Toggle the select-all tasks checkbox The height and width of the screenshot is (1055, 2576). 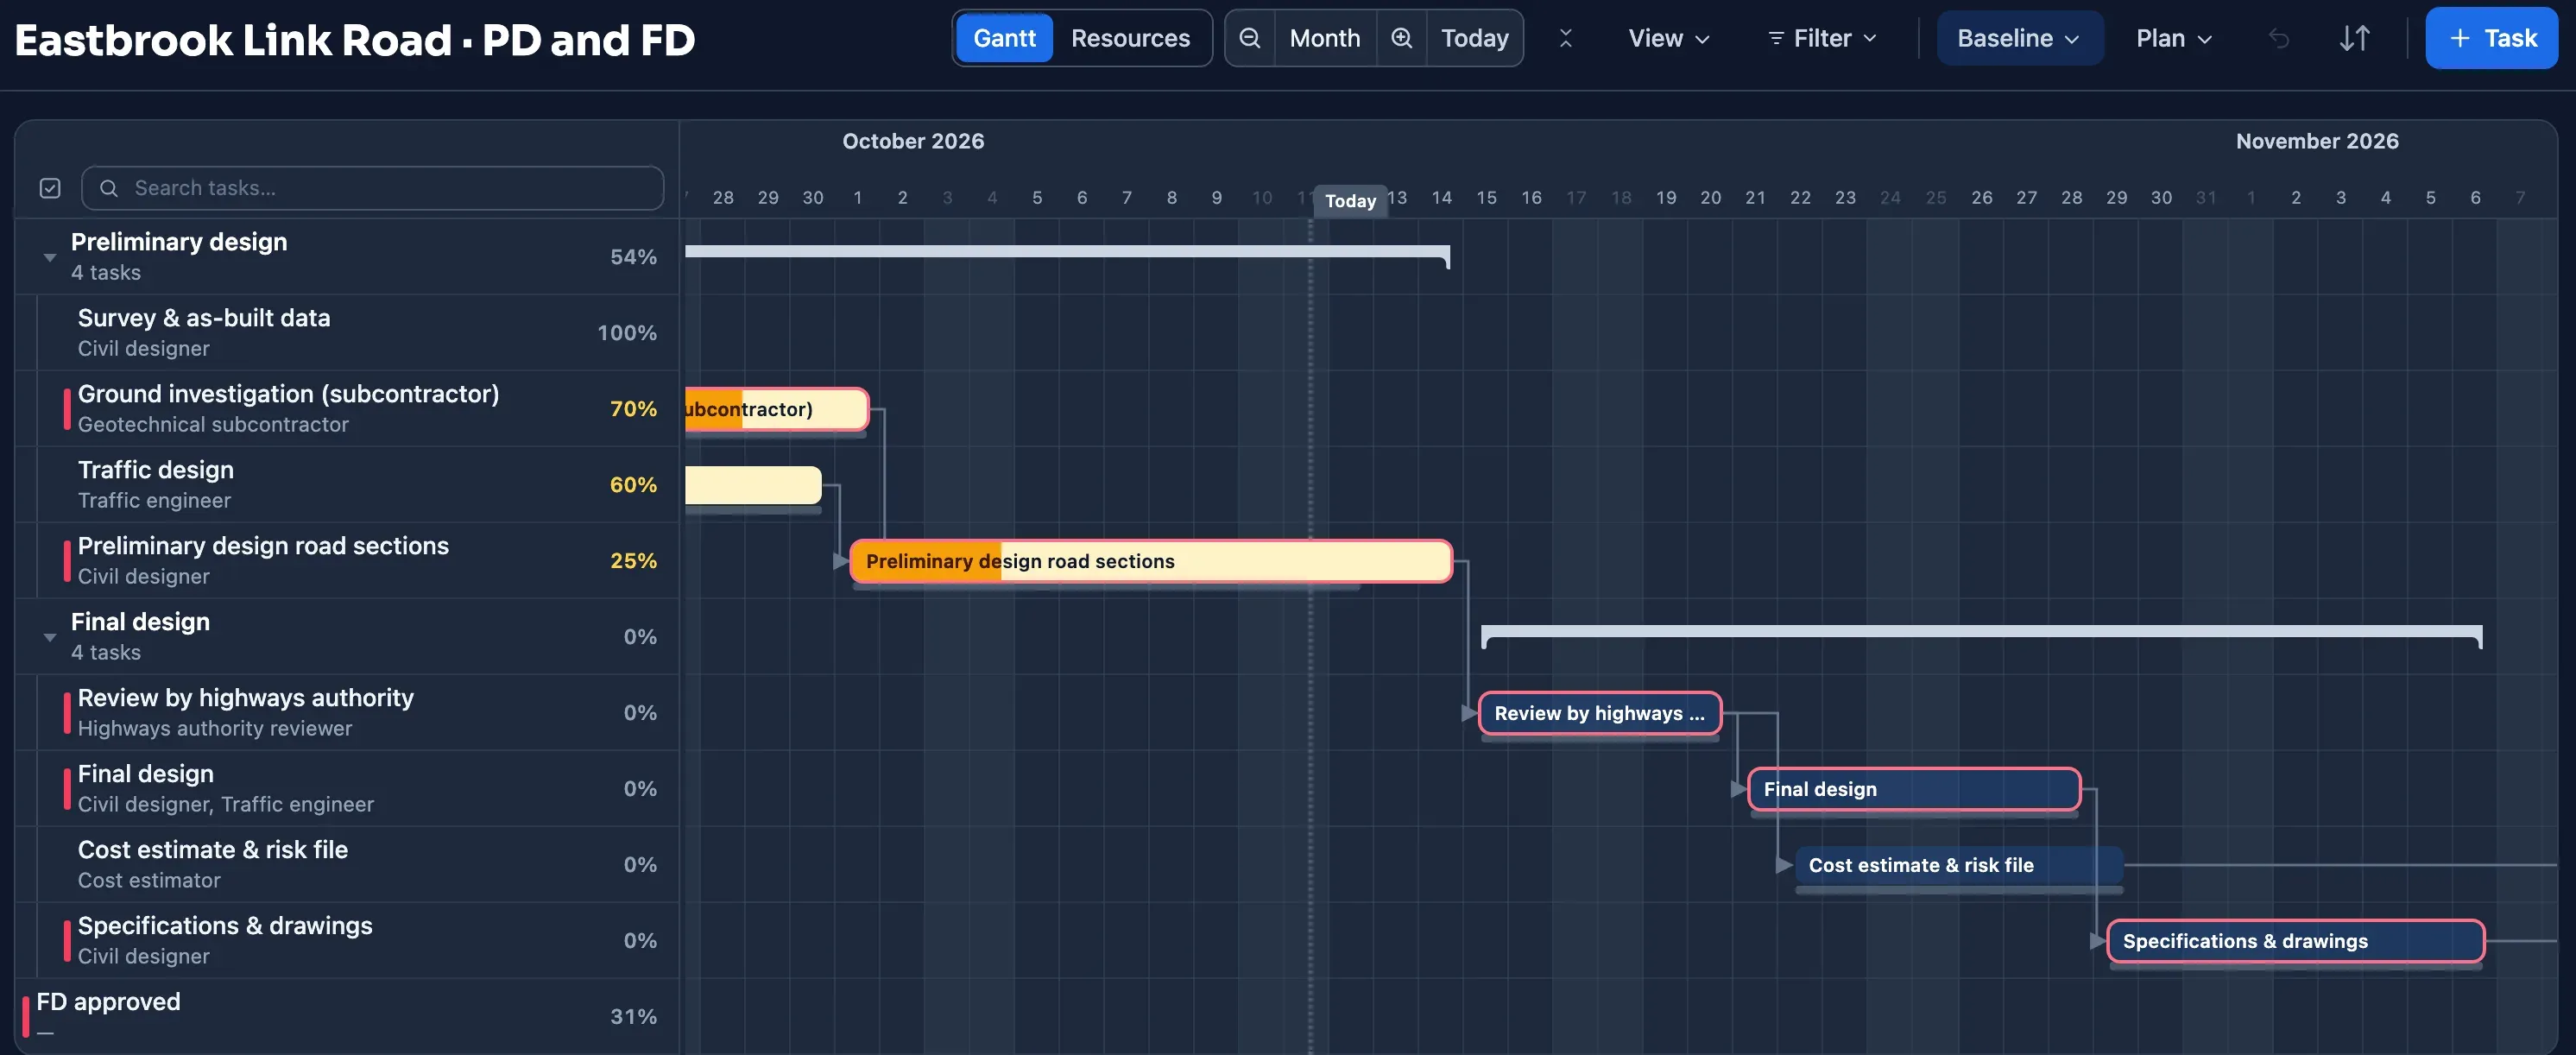(50, 188)
